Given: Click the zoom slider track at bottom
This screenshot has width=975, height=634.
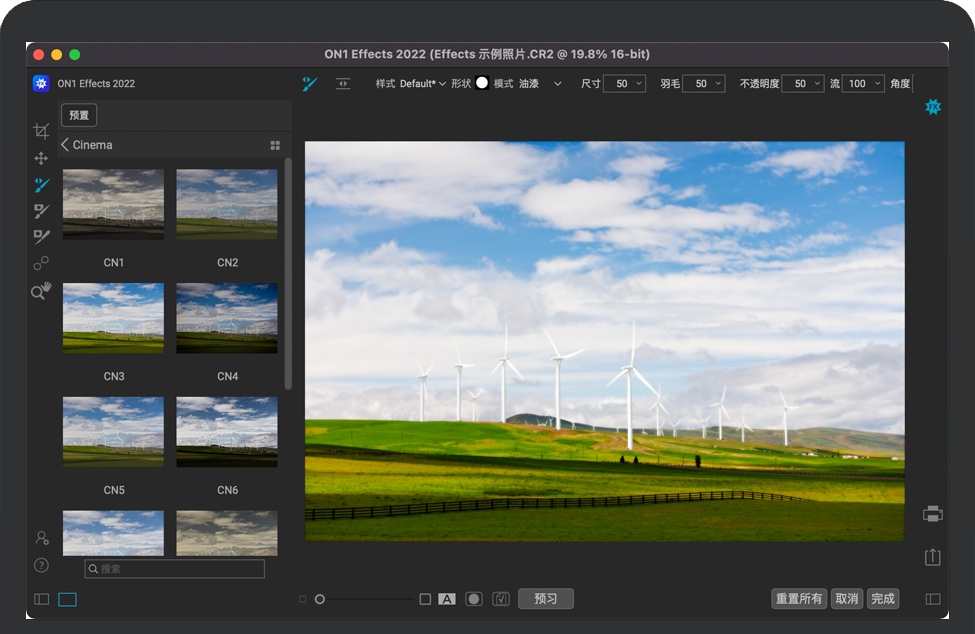Looking at the screenshot, I should pos(365,599).
